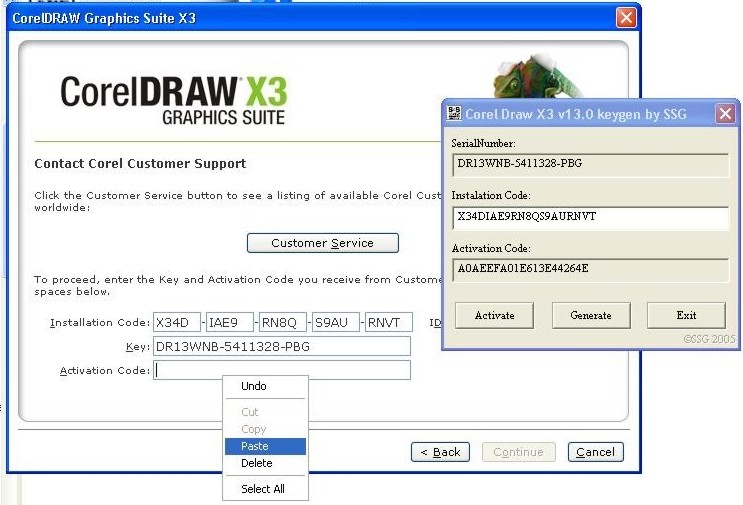Click the X34D installation code box
The image size is (743, 505).
point(177,322)
